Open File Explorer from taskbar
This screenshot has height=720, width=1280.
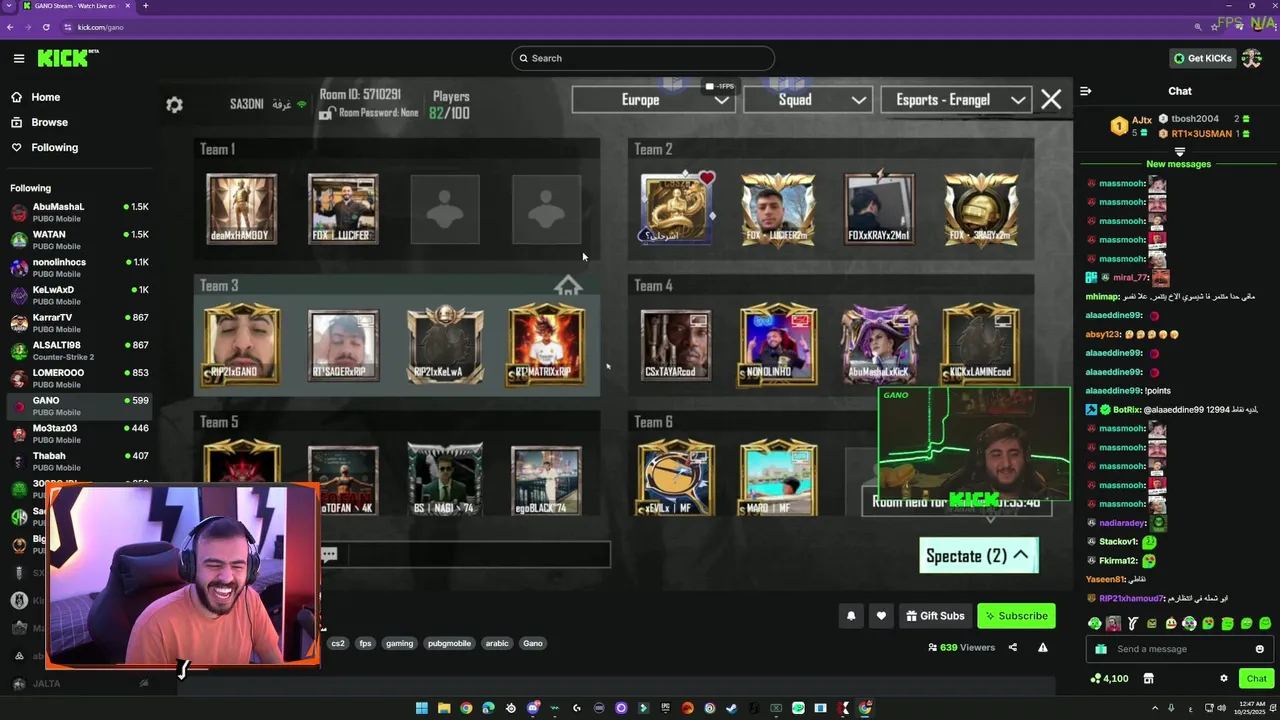[444, 708]
